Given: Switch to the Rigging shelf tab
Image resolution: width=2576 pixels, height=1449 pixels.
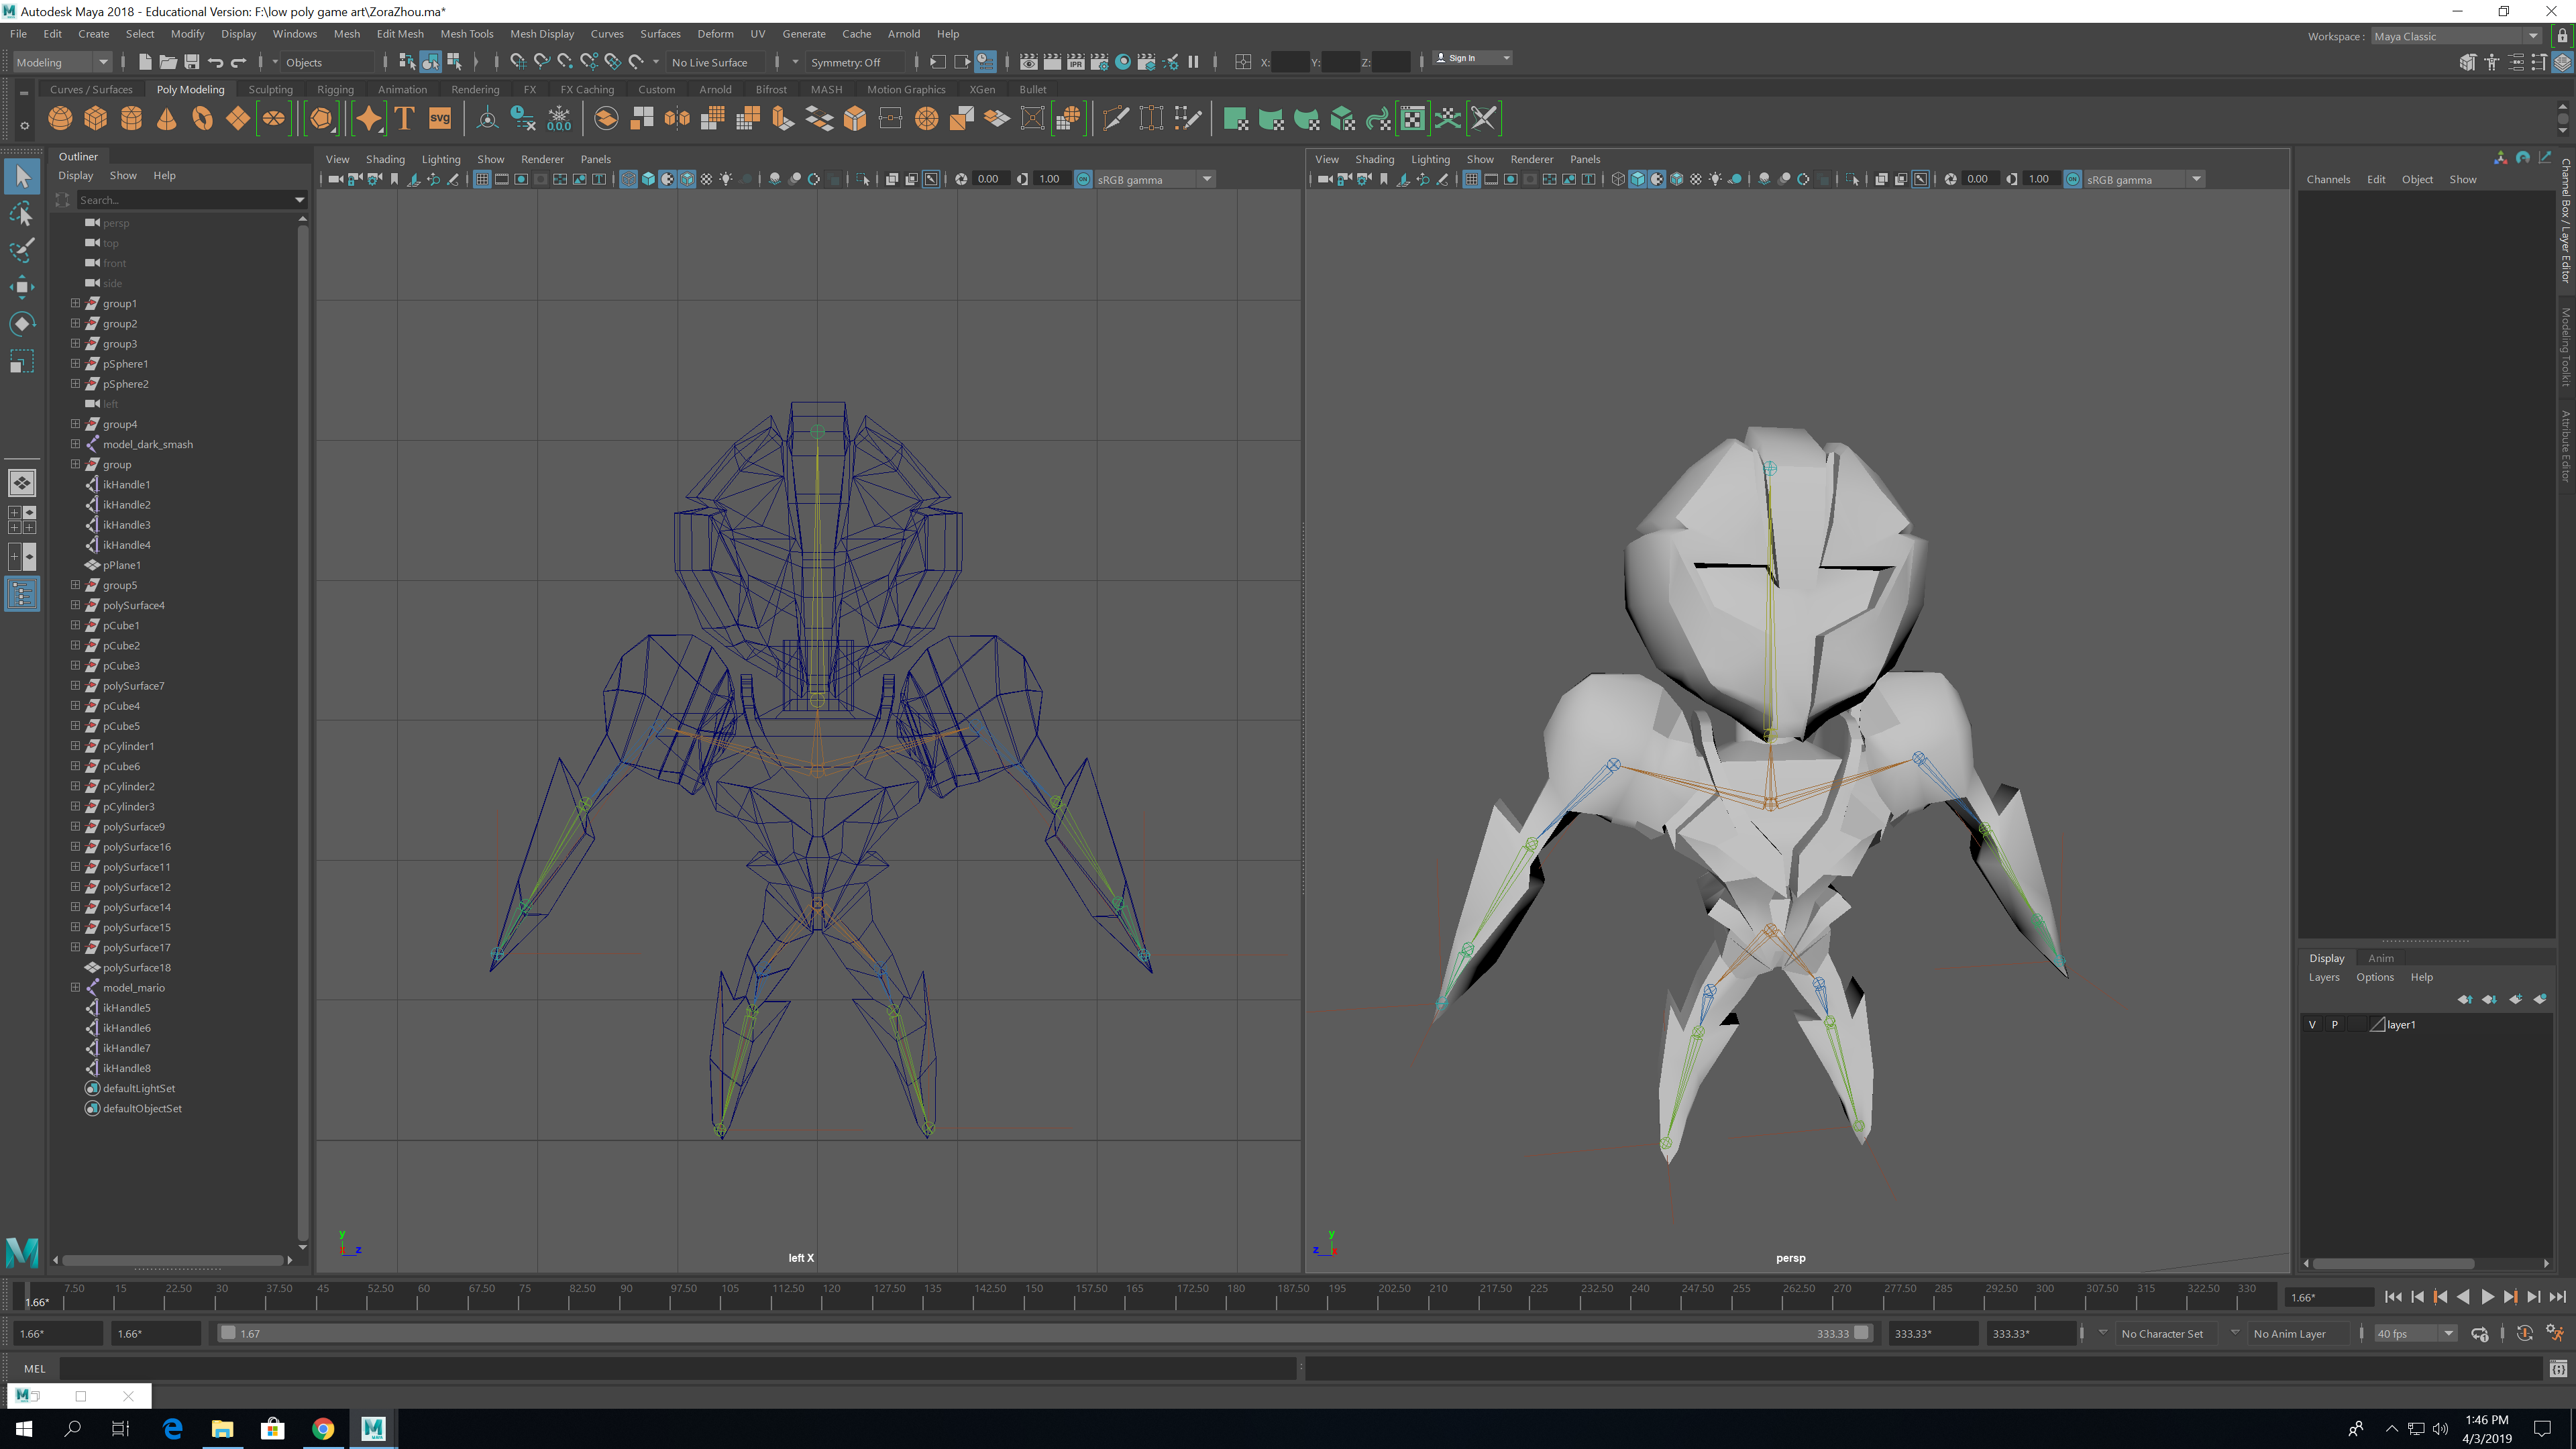Looking at the screenshot, I should click(x=335, y=89).
